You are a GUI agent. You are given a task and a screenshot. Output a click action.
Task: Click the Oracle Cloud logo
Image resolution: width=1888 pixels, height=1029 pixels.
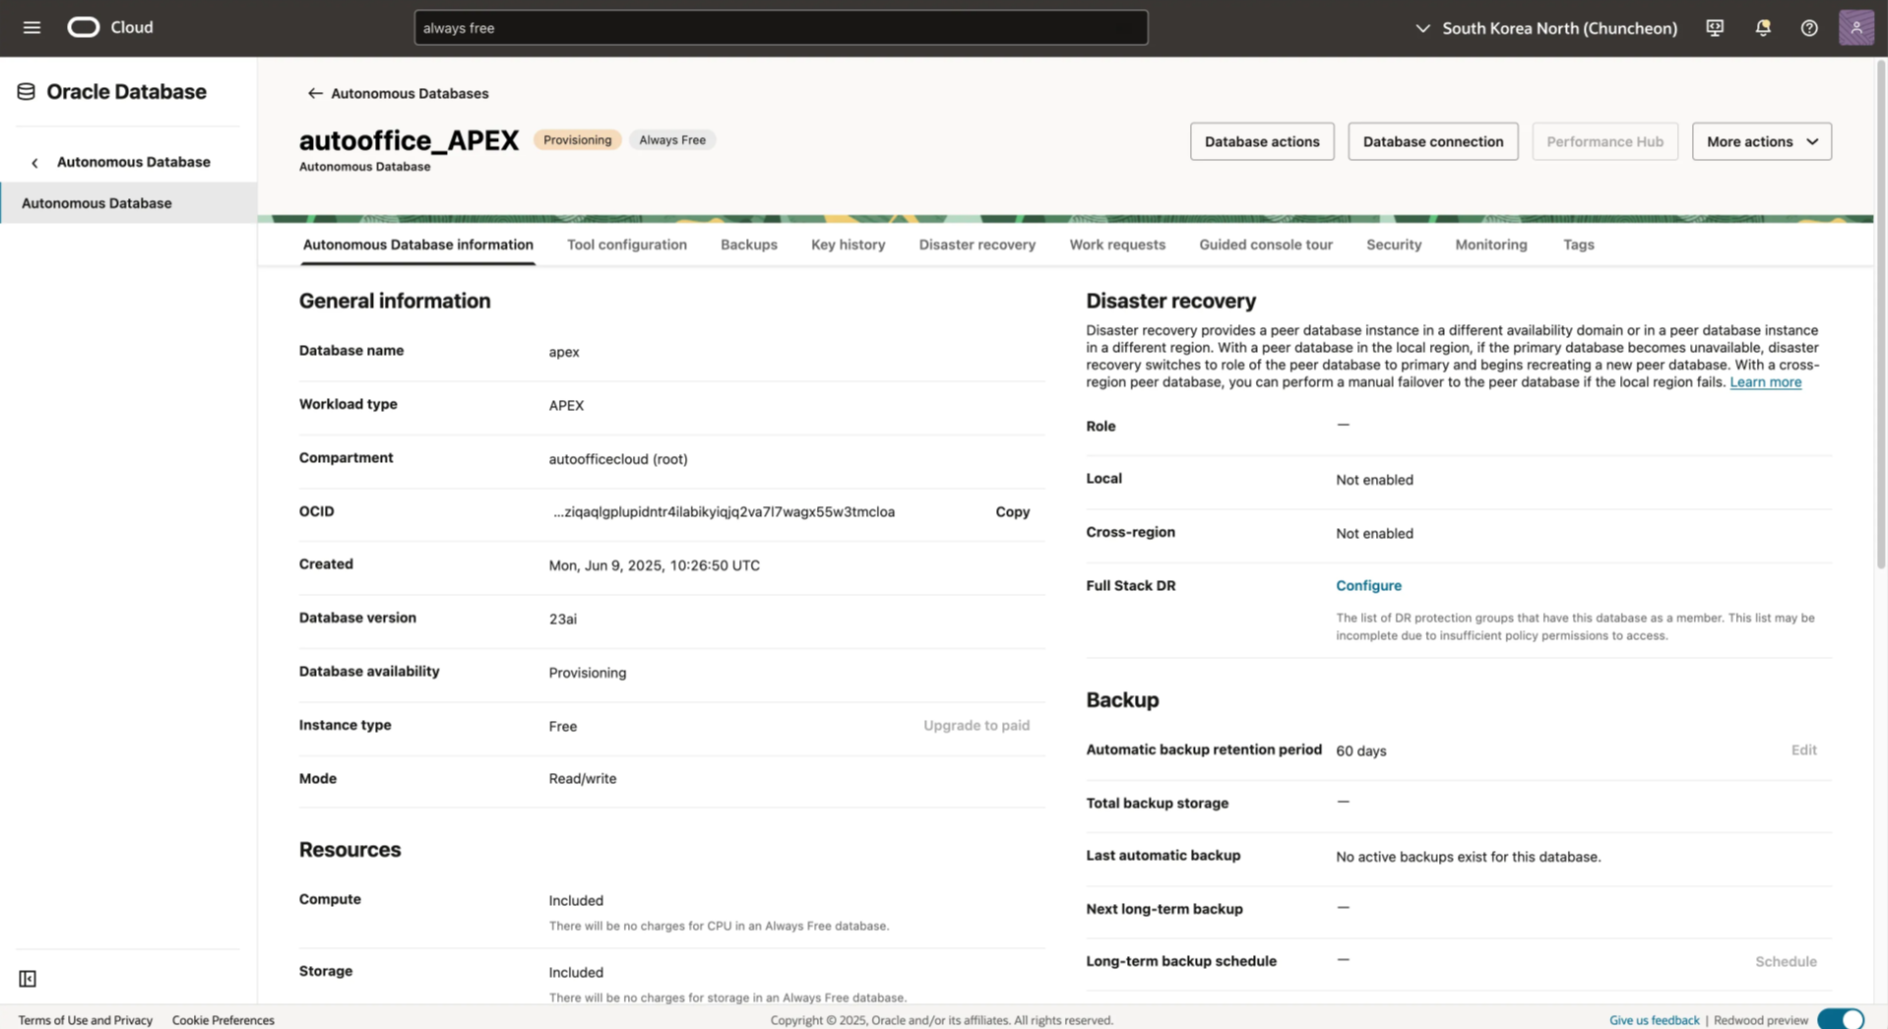coord(110,27)
